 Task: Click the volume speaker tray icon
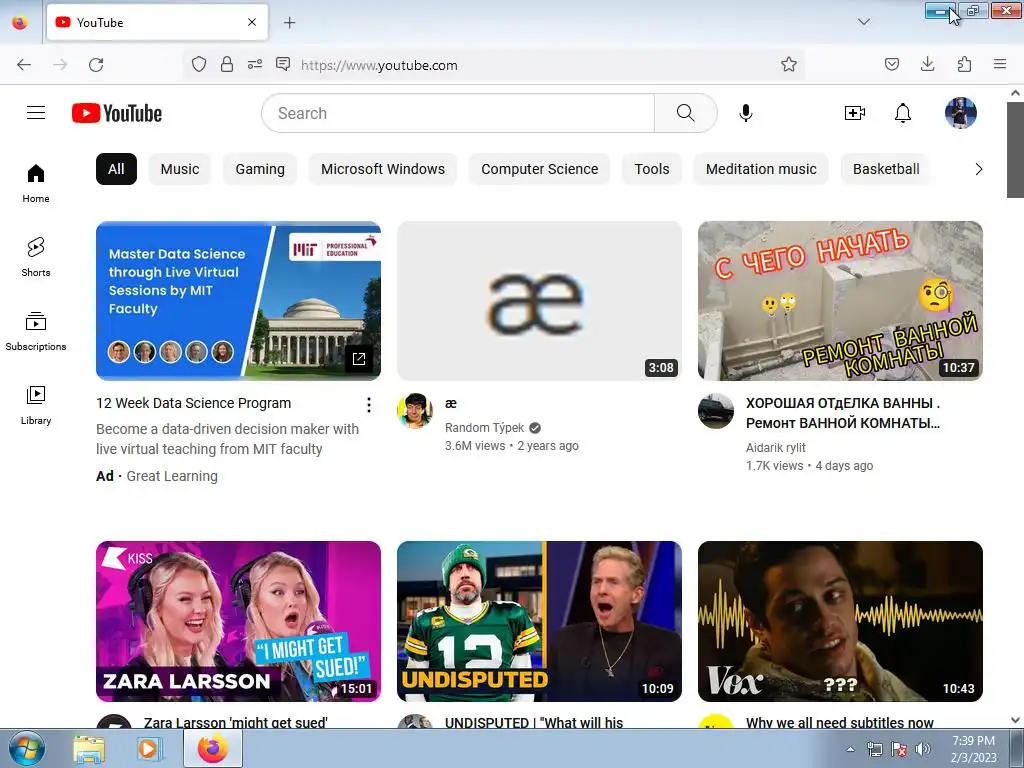click(922, 749)
